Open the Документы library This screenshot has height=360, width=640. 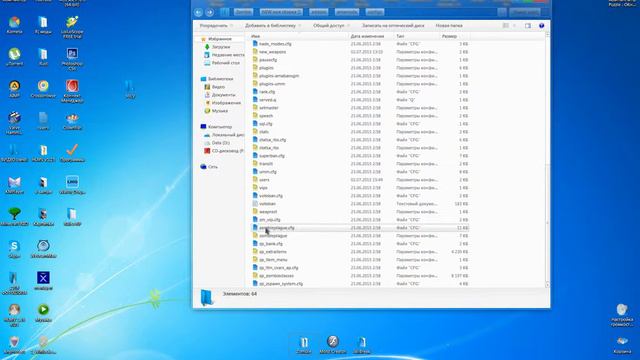(x=220, y=95)
